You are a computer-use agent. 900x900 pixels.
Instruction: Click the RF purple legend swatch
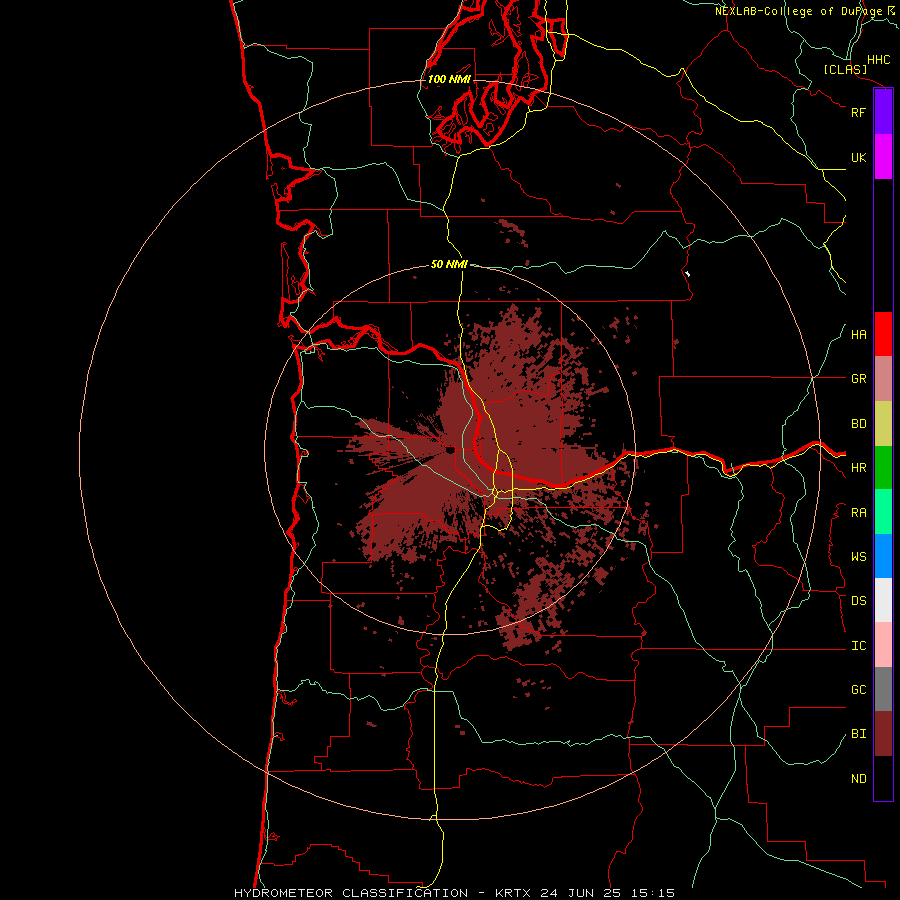click(x=883, y=112)
